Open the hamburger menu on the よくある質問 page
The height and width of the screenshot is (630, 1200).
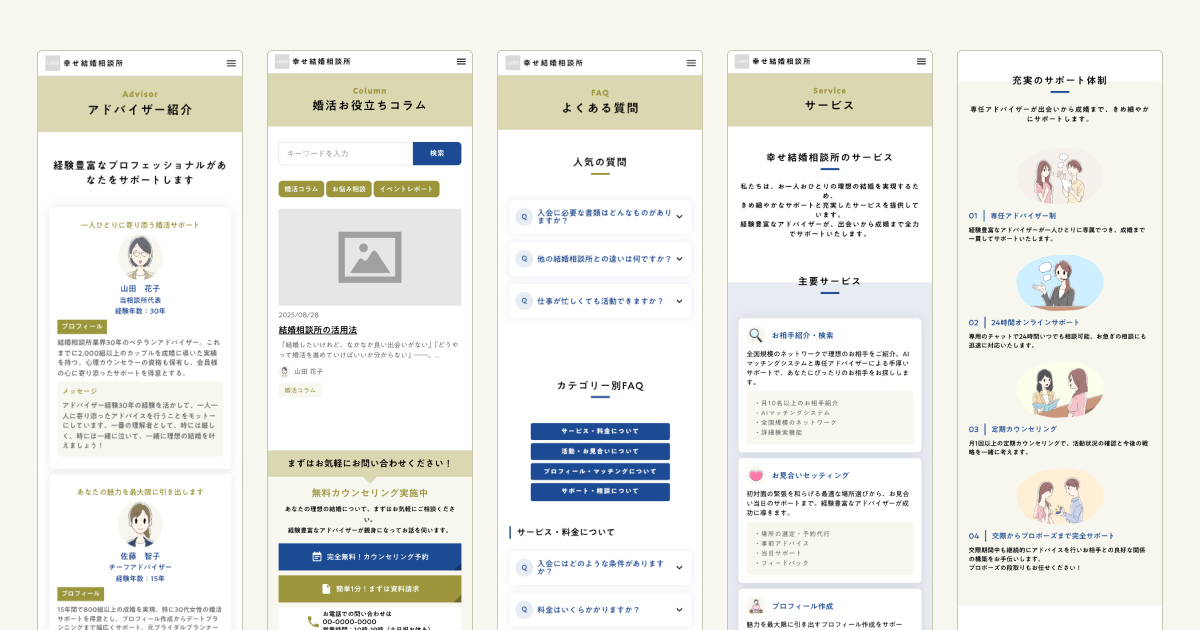[691, 61]
